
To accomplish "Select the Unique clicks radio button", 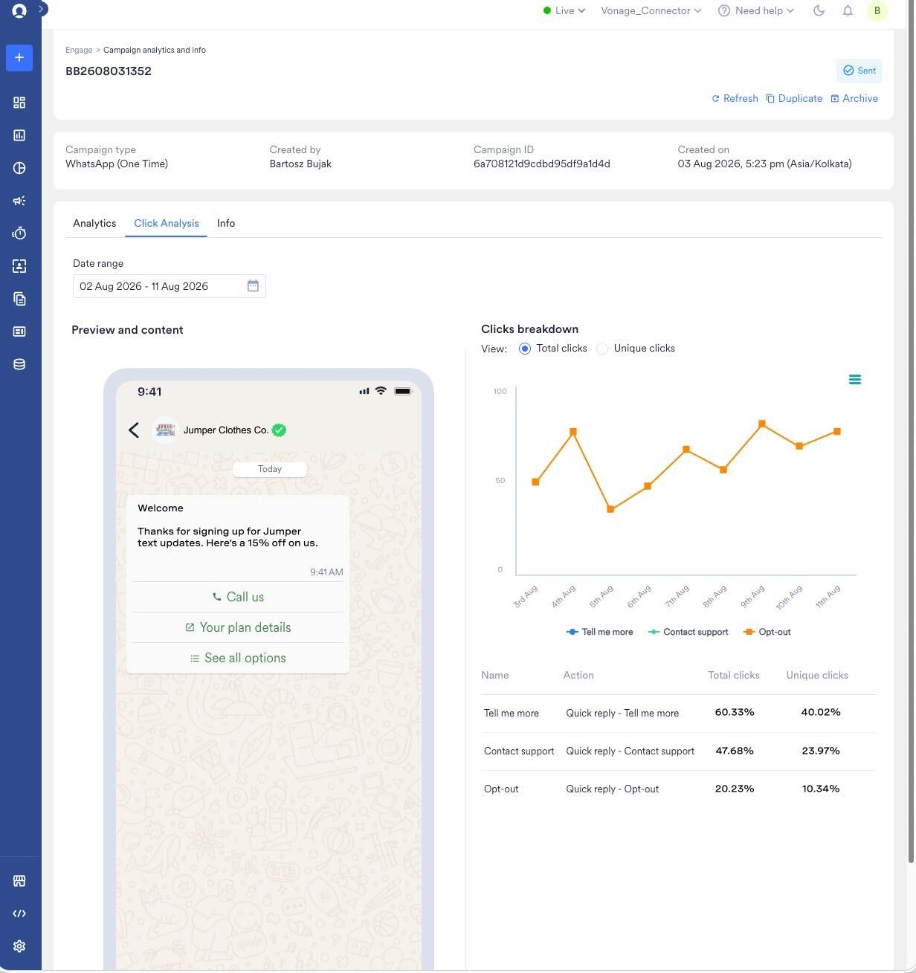I will click(602, 349).
